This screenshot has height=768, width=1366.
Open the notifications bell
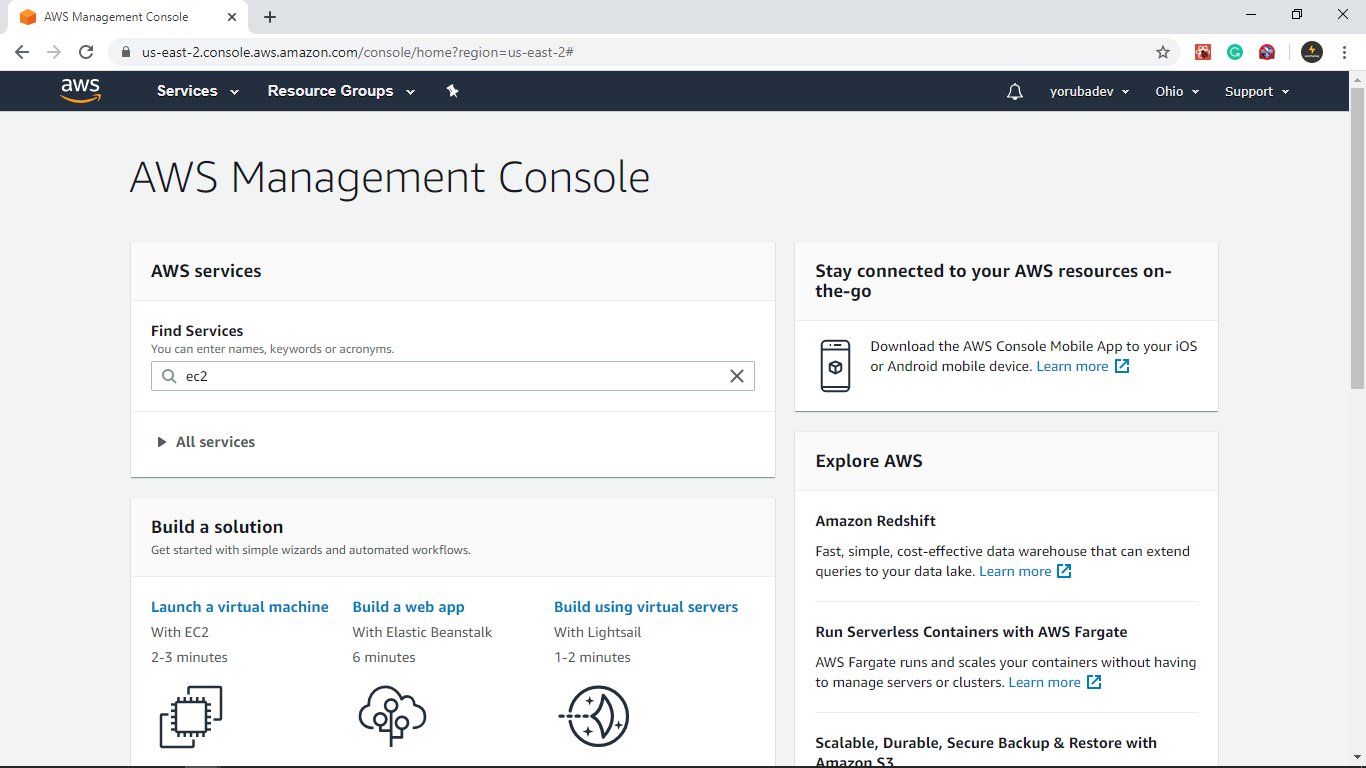click(1015, 92)
